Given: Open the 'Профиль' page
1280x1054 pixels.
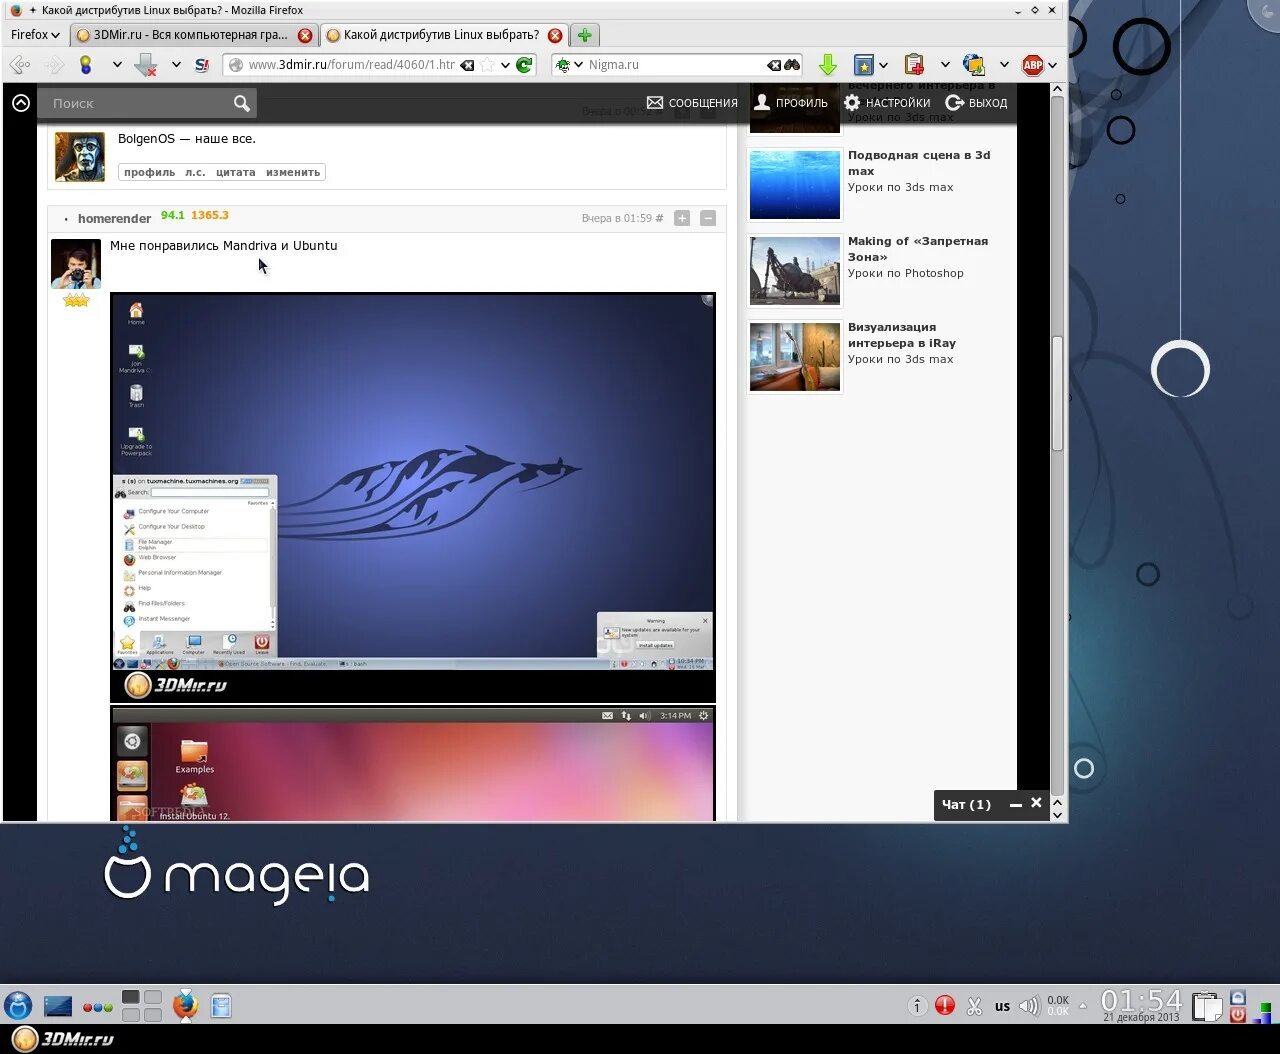Looking at the screenshot, I should (791, 103).
